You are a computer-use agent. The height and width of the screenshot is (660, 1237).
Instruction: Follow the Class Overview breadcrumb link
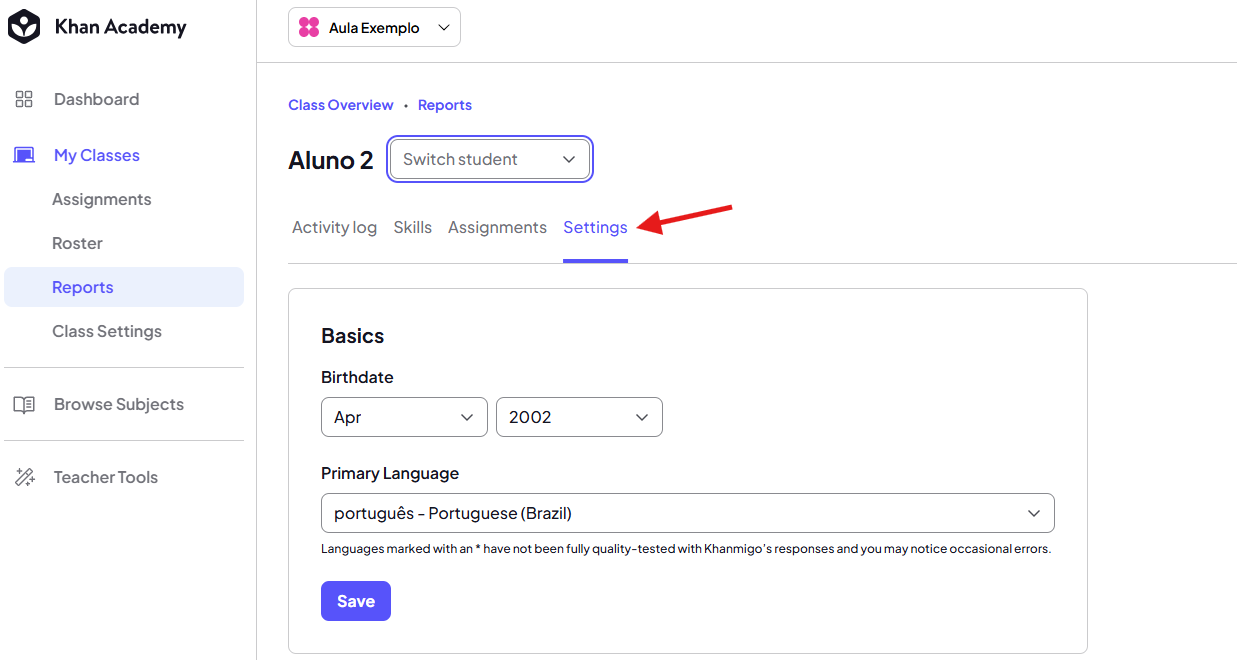tap(341, 105)
